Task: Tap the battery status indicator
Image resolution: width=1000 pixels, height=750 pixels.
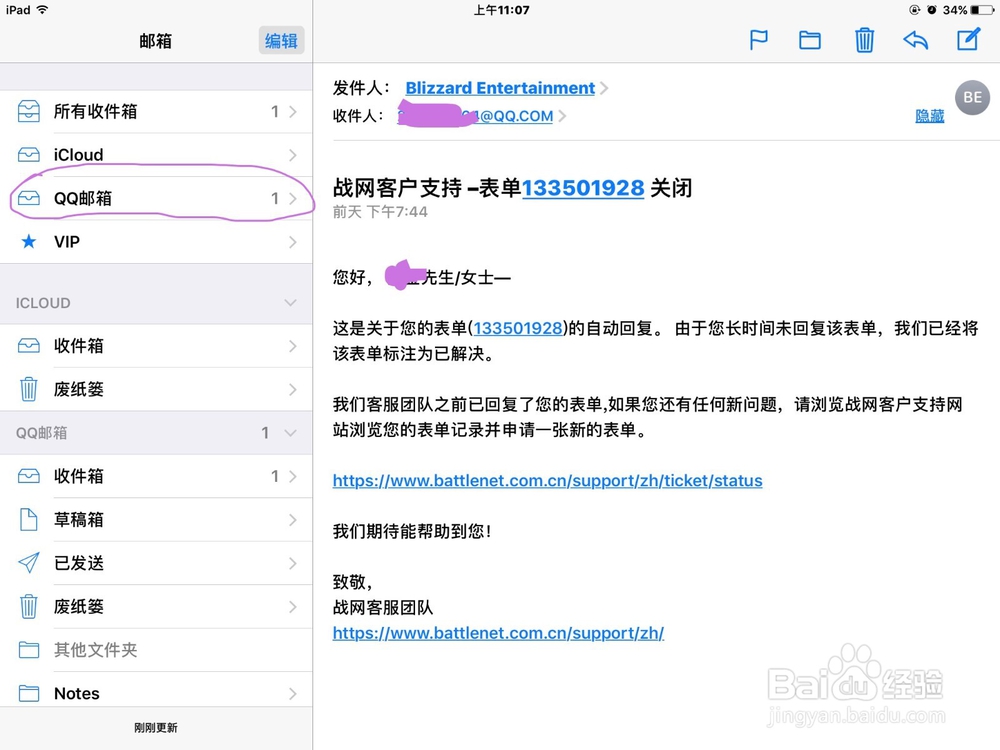Action: point(981,10)
